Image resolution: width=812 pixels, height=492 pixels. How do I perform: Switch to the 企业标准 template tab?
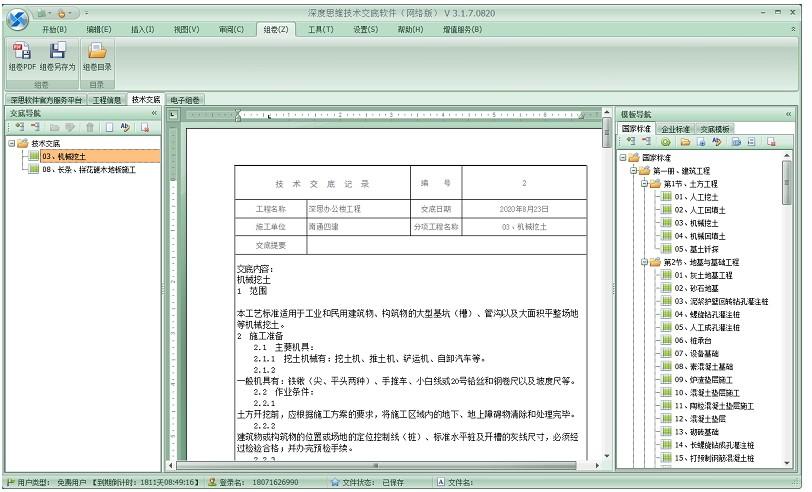pos(675,129)
